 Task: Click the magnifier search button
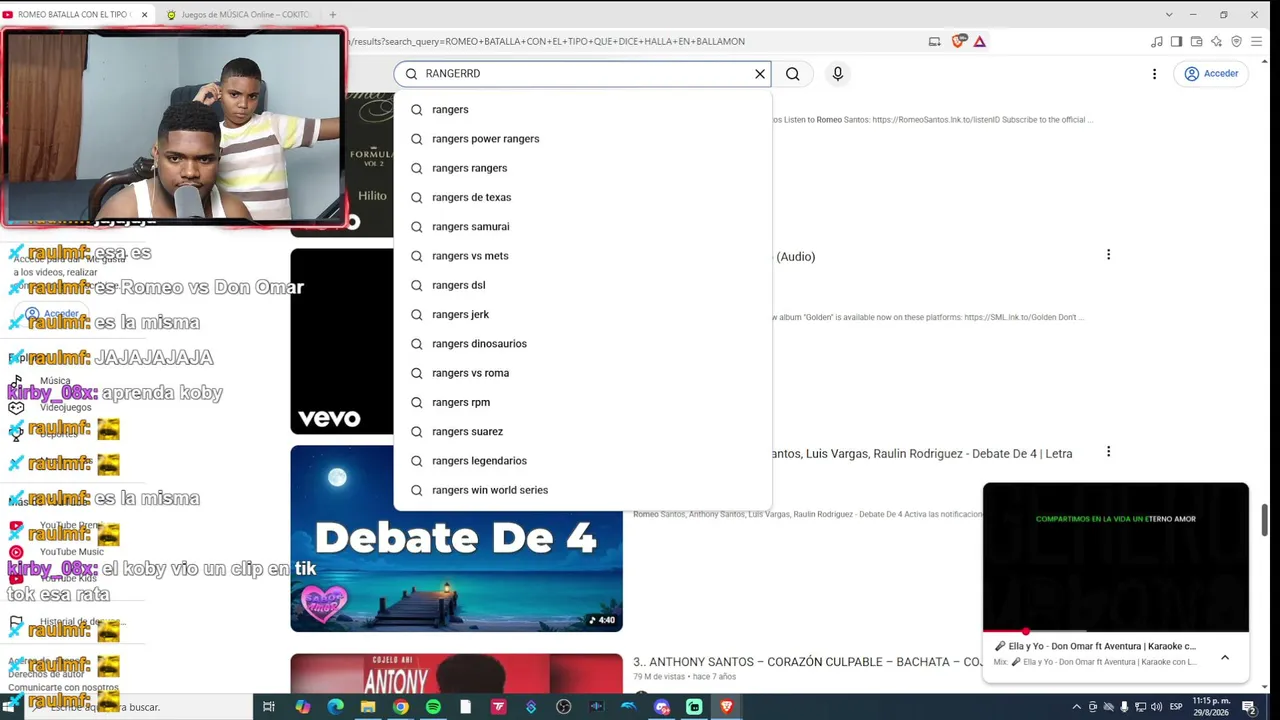(792, 73)
